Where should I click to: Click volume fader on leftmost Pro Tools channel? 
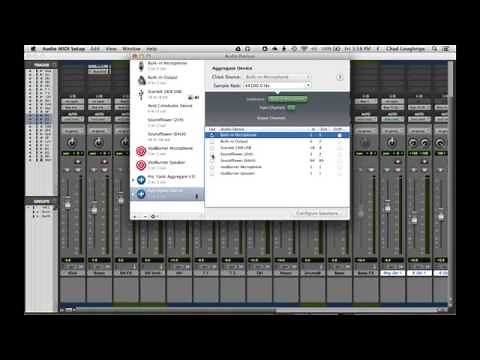click(68, 204)
